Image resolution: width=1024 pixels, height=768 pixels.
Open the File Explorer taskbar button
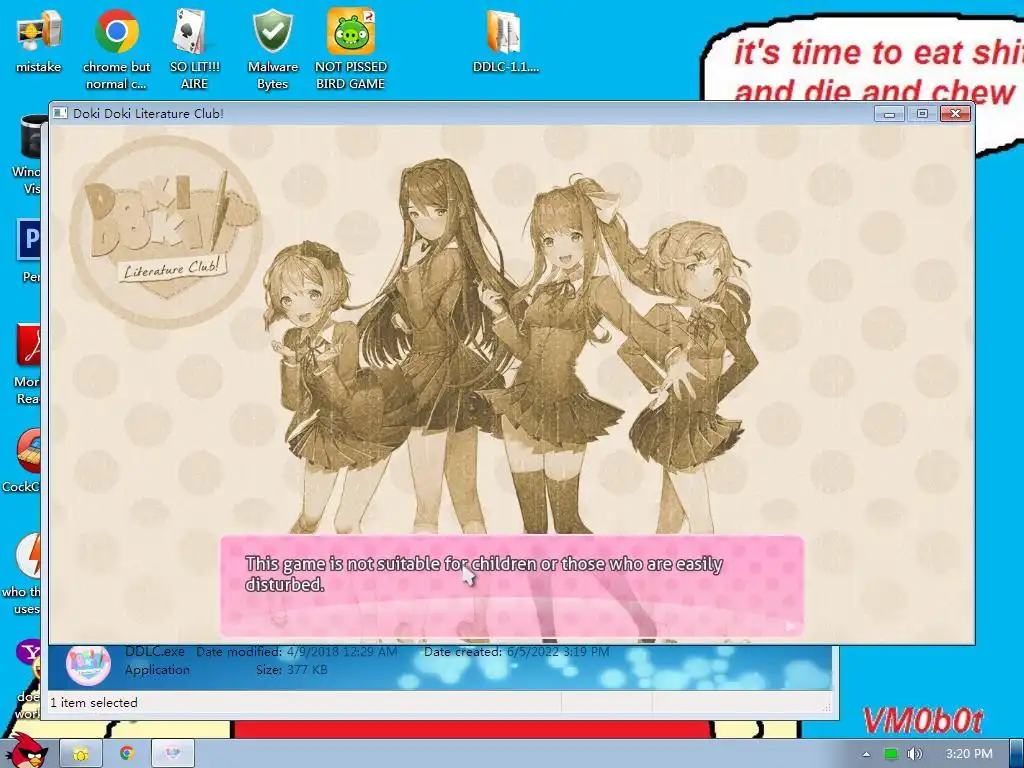(x=80, y=754)
